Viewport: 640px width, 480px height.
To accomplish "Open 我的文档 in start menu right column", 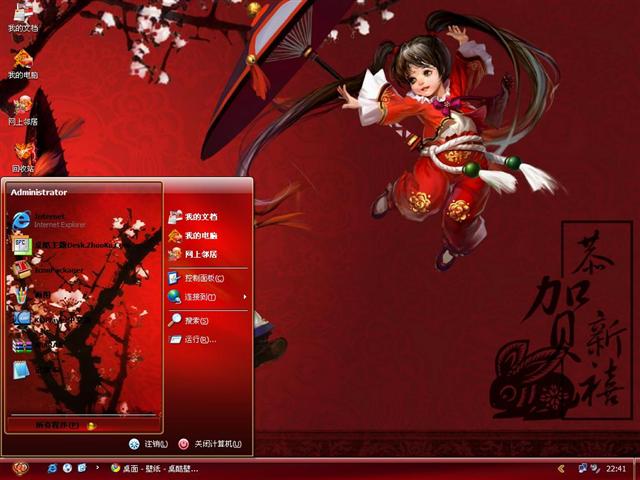I will click(x=193, y=217).
